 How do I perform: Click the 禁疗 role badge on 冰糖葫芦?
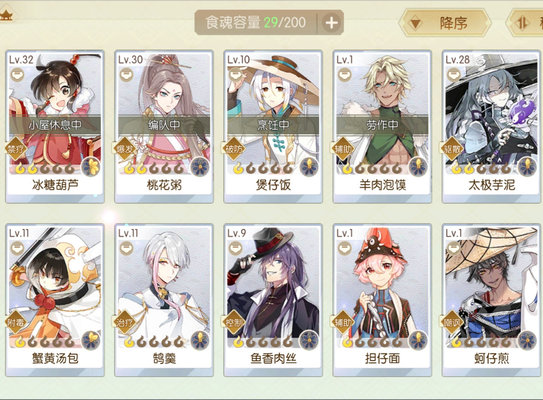point(16,149)
